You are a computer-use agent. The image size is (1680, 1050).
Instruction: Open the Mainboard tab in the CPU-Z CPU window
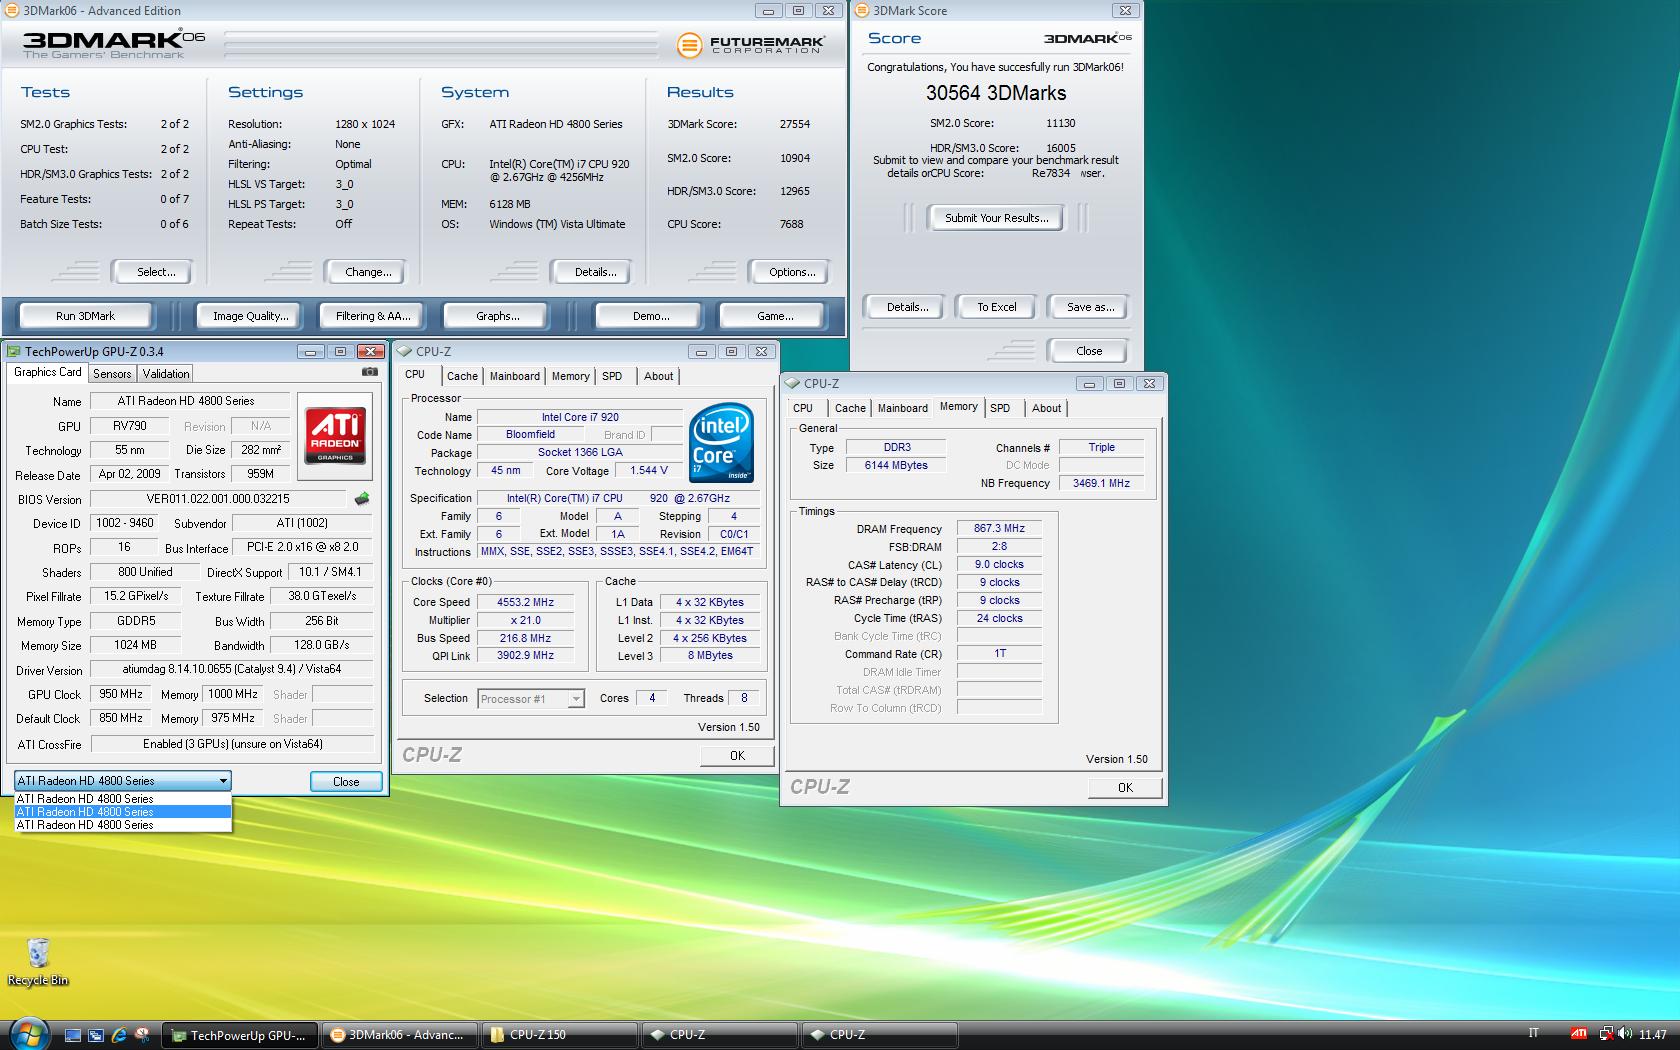coord(515,376)
